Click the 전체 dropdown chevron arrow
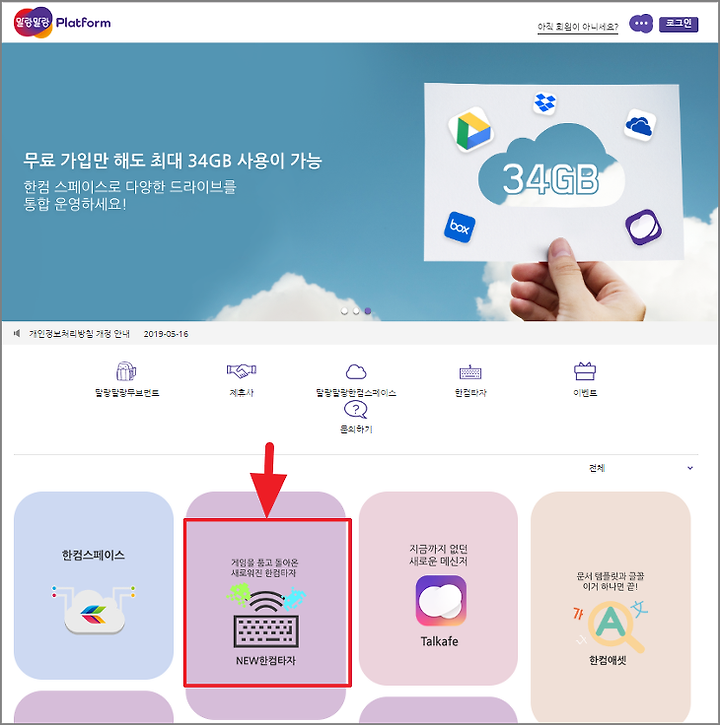The height and width of the screenshot is (725, 720). click(690, 468)
